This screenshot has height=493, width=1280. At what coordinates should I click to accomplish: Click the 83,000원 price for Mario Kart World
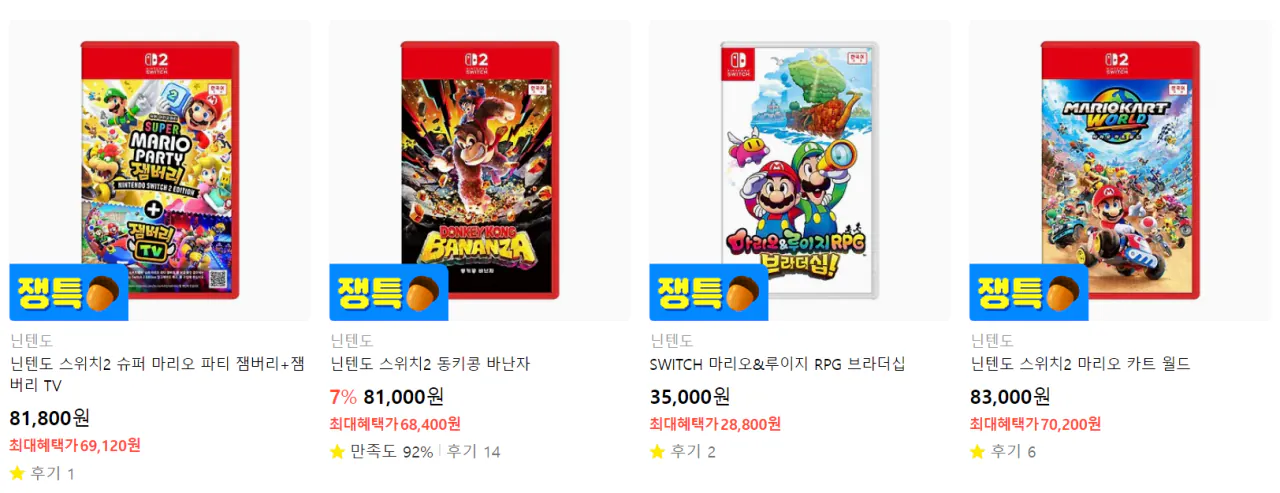tap(1010, 396)
